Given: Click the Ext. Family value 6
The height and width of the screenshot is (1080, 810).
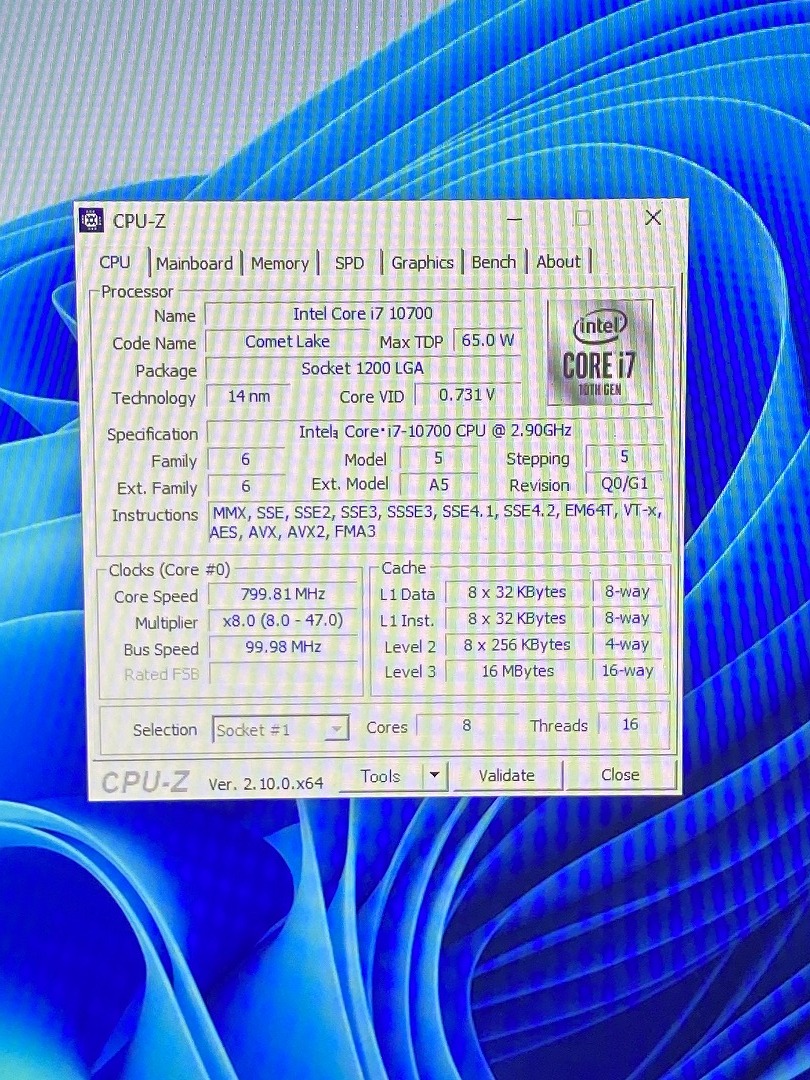Looking at the screenshot, I should tap(246, 487).
